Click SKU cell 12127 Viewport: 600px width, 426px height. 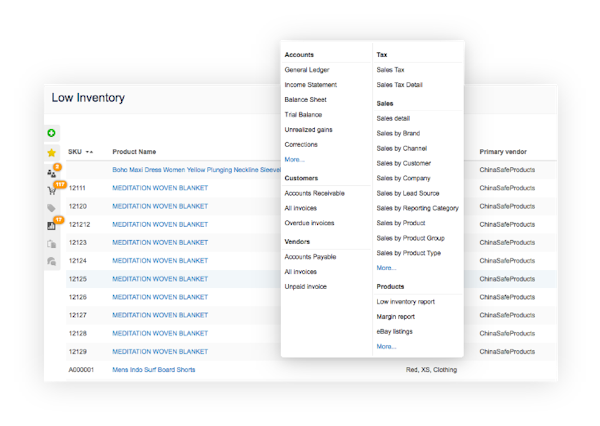[x=78, y=315]
